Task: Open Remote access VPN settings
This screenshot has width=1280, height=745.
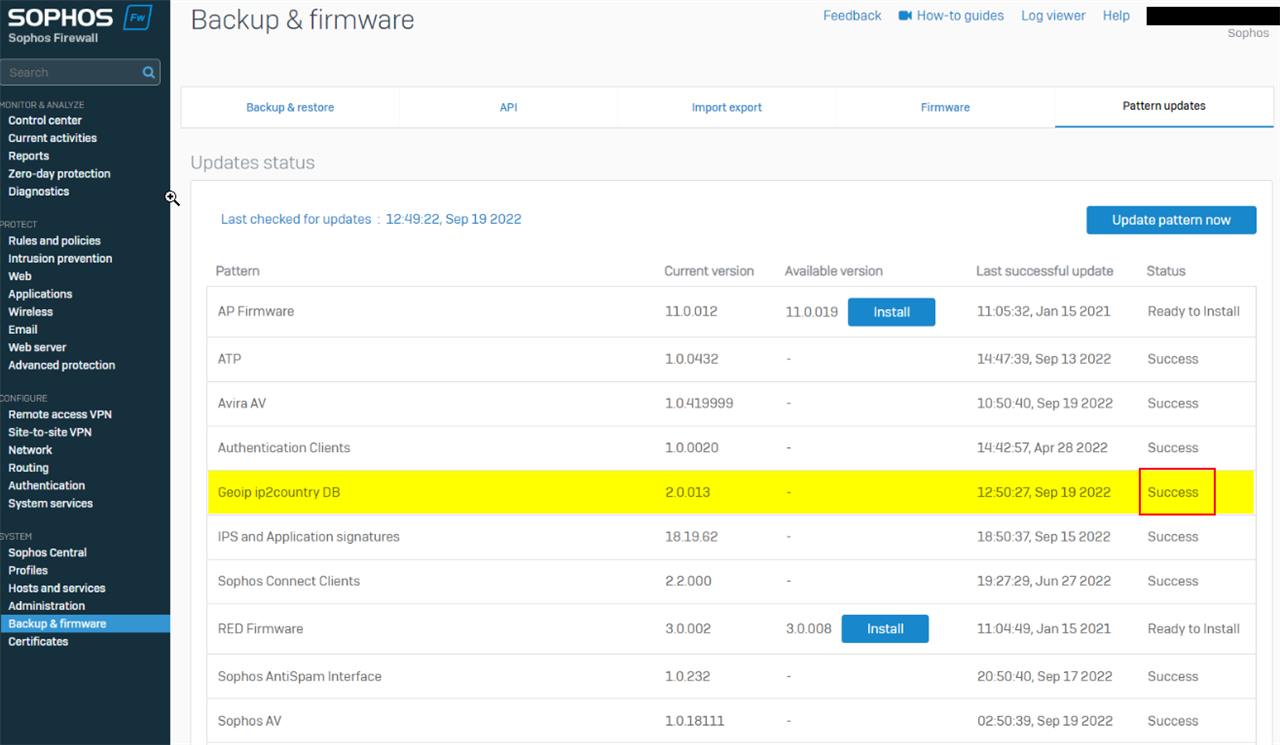Action: [x=60, y=415]
